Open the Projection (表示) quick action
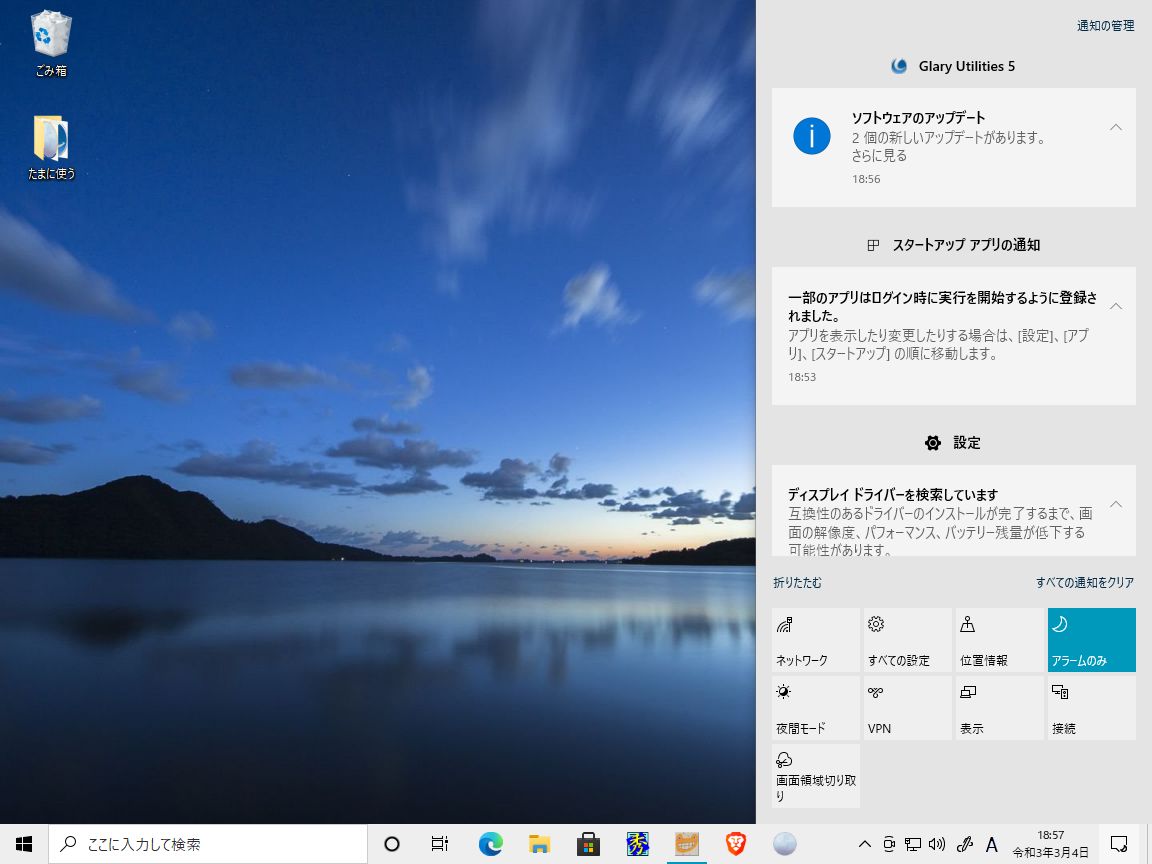 999,708
